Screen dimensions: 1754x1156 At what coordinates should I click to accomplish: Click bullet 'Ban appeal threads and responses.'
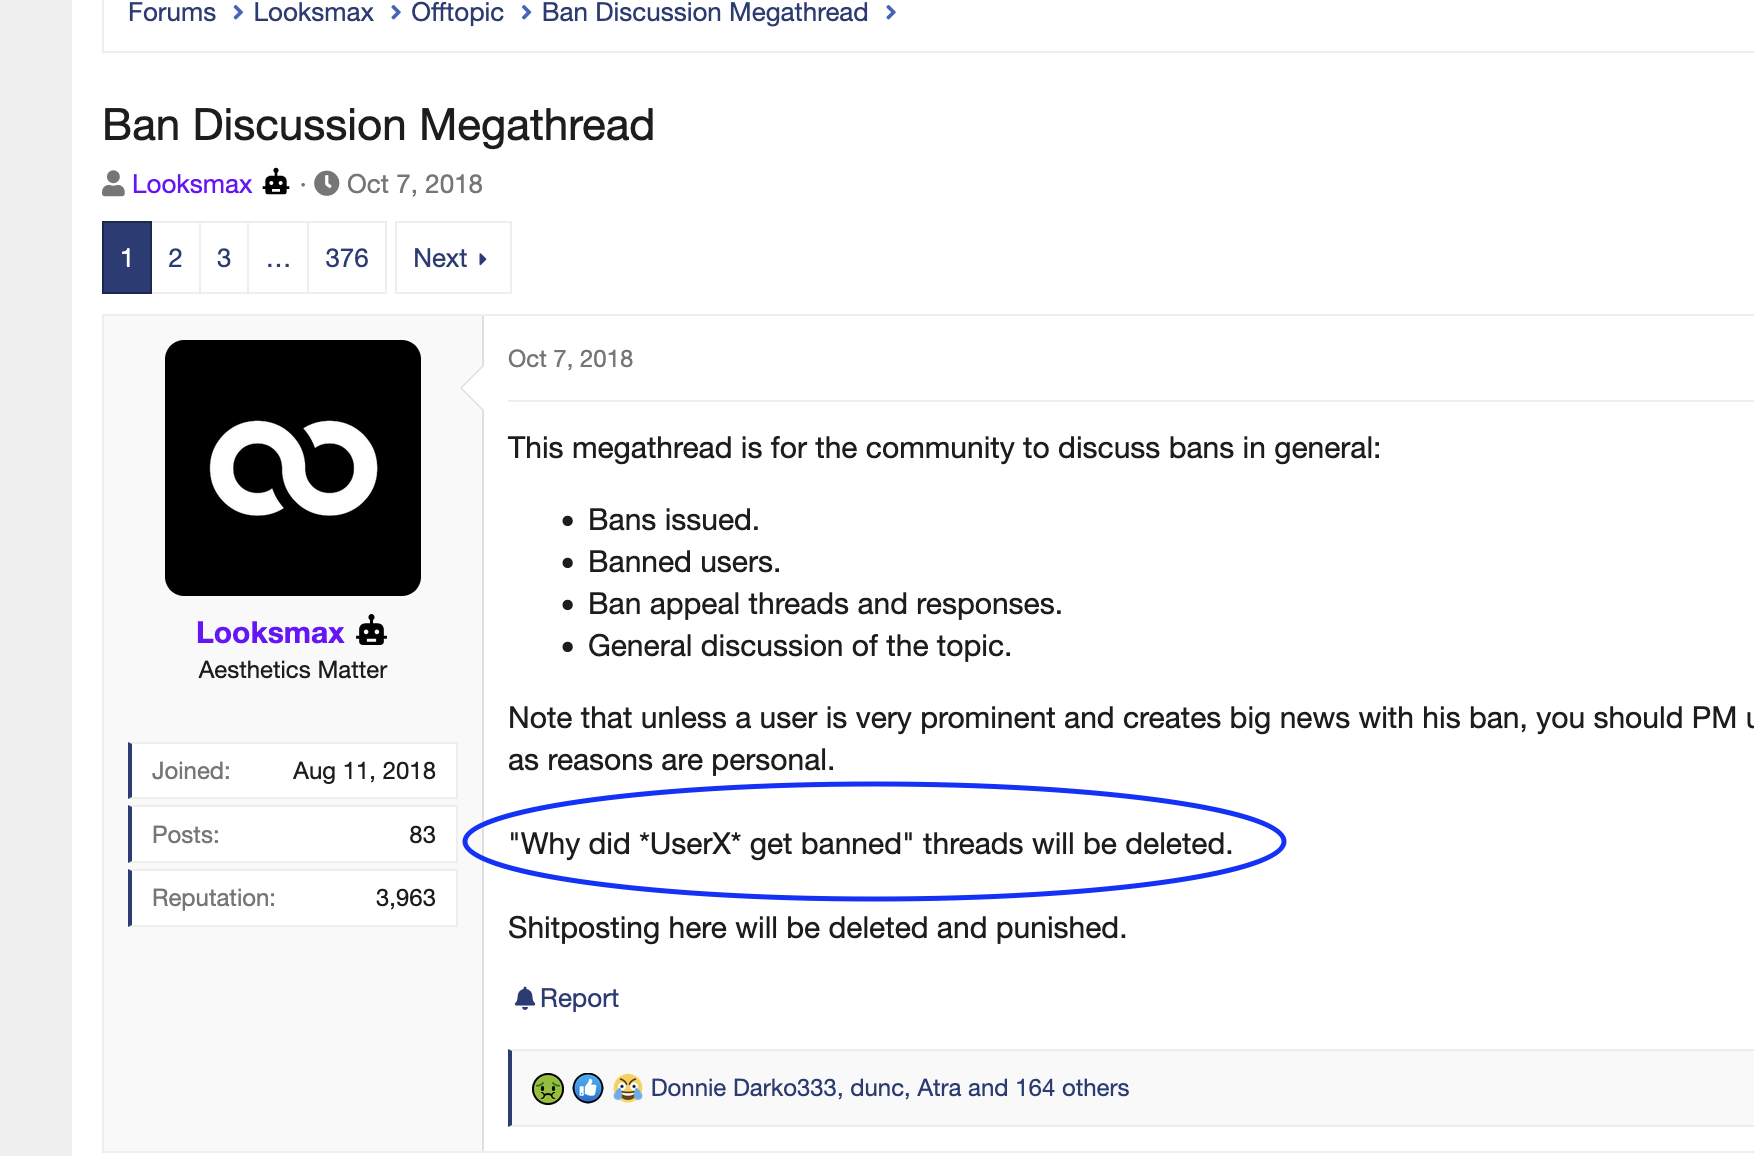point(825,604)
